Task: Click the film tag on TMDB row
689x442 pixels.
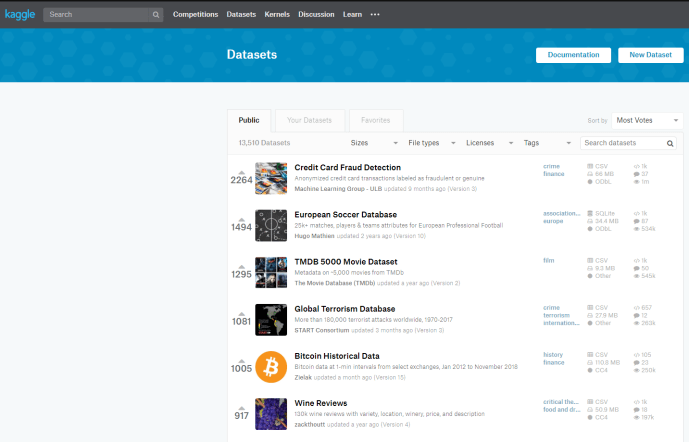Action: coord(548,261)
